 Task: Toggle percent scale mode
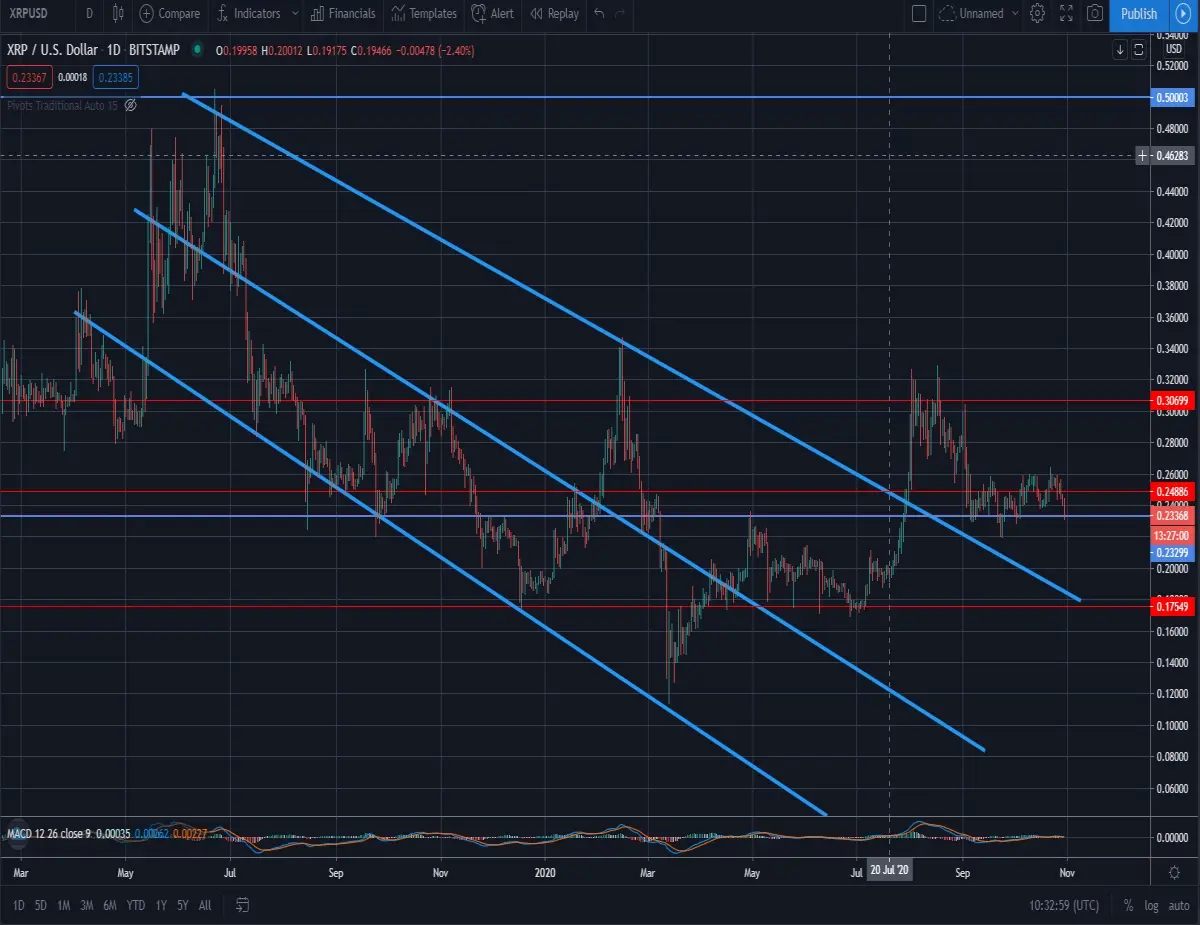click(x=1128, y=905)
